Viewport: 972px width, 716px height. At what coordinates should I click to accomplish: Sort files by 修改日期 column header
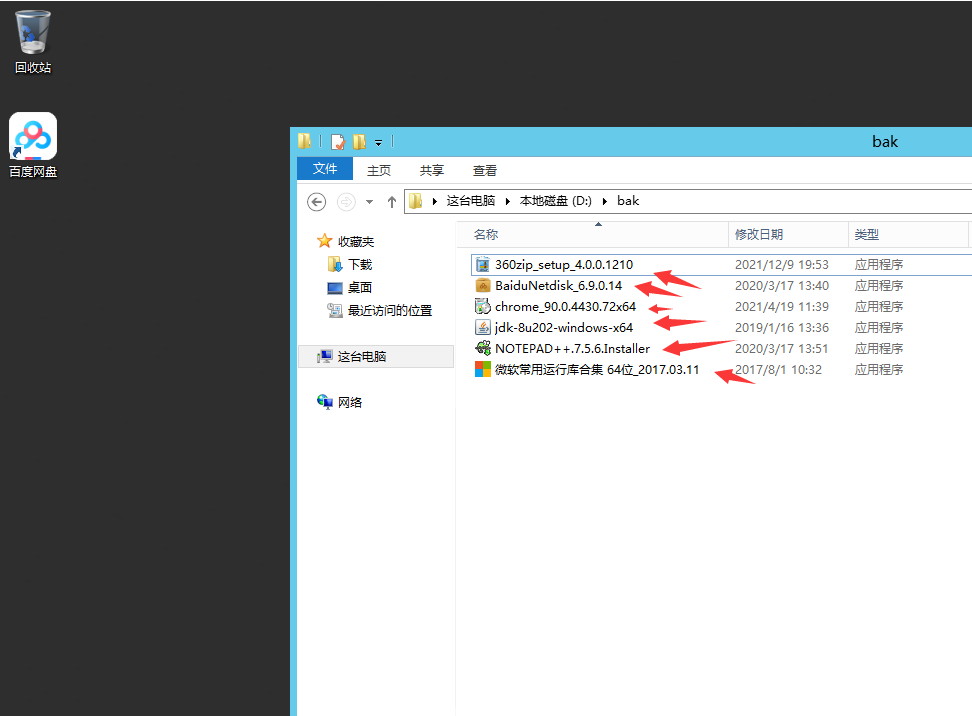[x=759, y=234]
